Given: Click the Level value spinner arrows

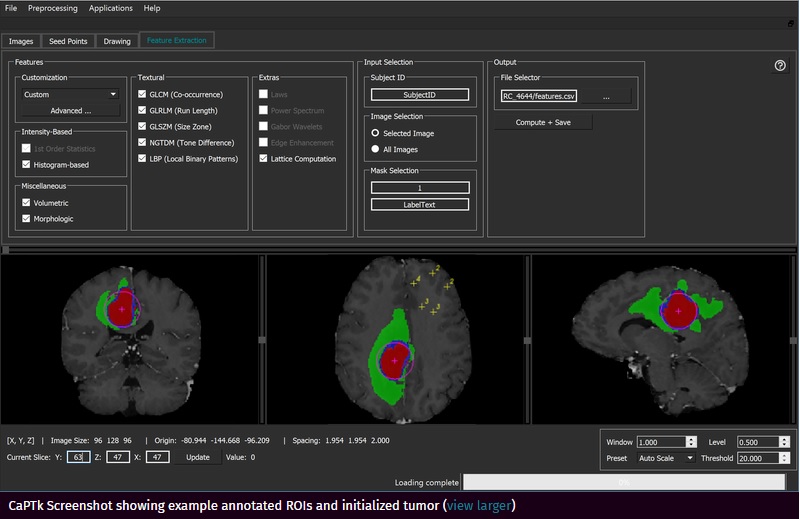Looking at the screenshot, I should [786, 442].
